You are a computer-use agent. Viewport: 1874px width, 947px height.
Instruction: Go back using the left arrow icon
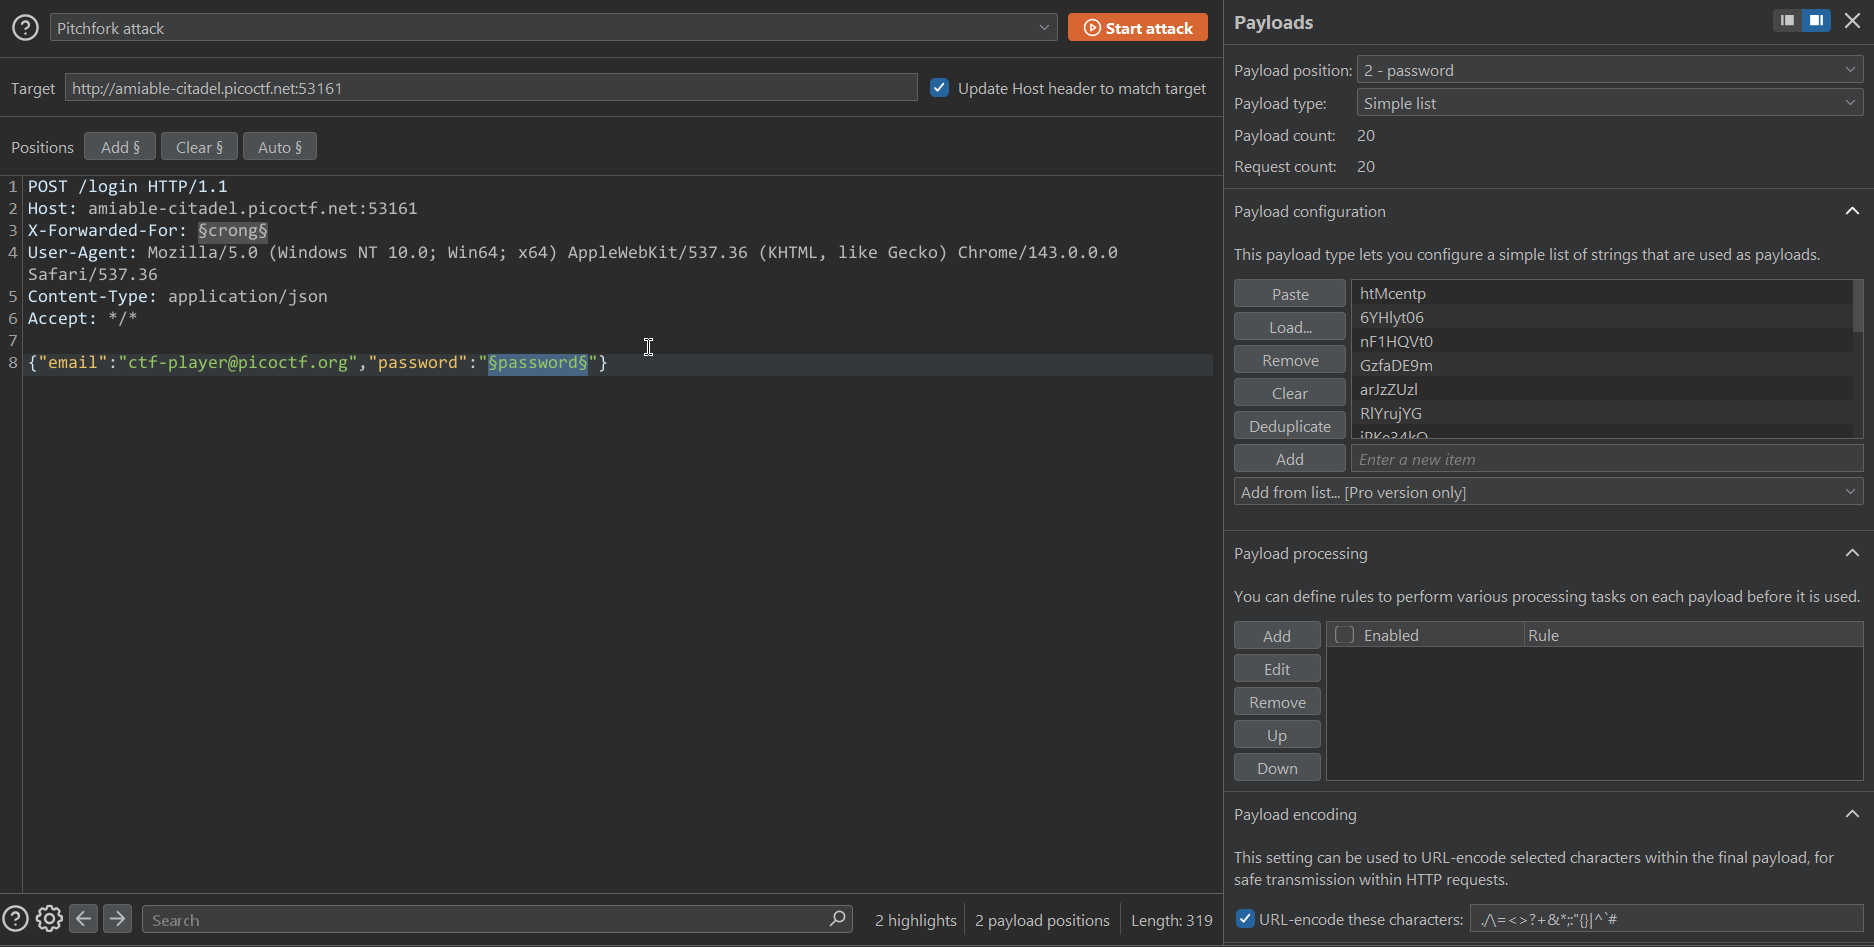[84, 919]
